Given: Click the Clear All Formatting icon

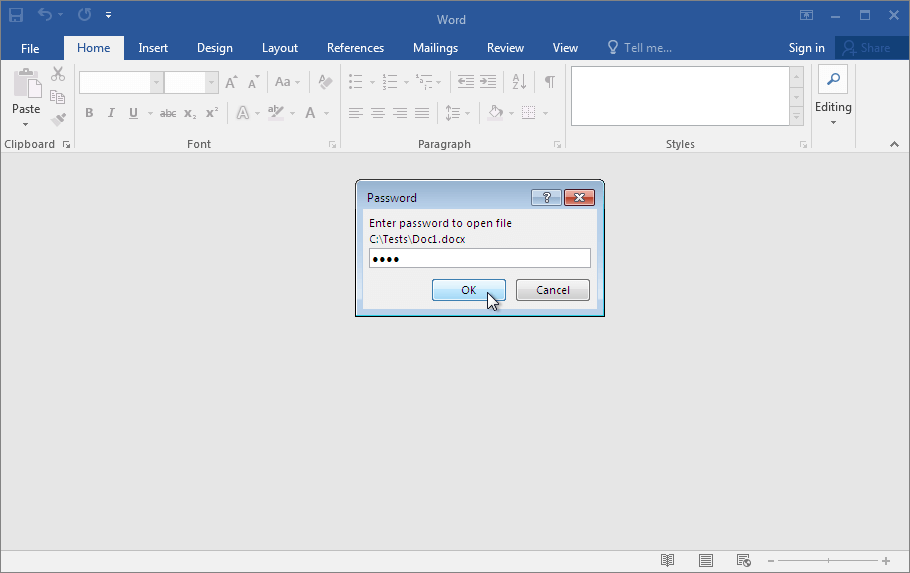Looking at the screenshot, I should (x=325, y=82).
